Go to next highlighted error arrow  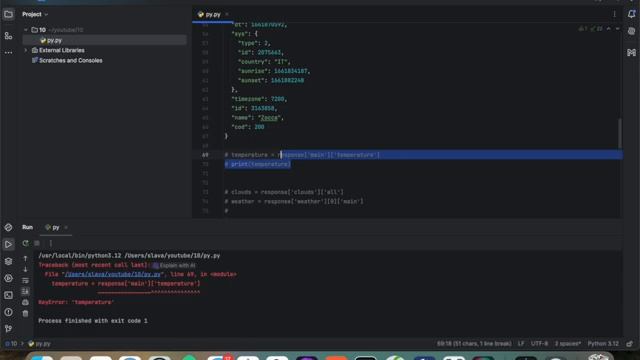617,29
